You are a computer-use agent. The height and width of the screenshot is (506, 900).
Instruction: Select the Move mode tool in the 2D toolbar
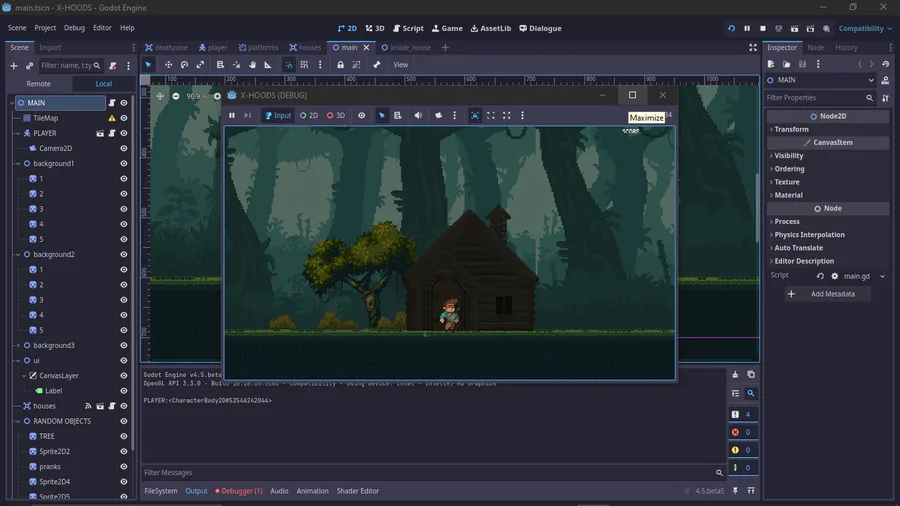pyautogui.click(x=168, y=65)
